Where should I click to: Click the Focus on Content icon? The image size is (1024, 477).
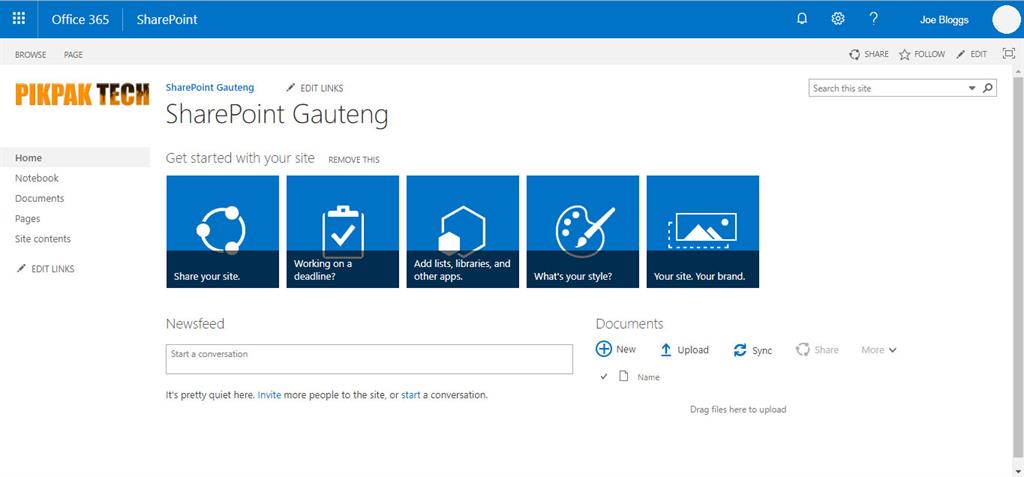(1008, 54)
